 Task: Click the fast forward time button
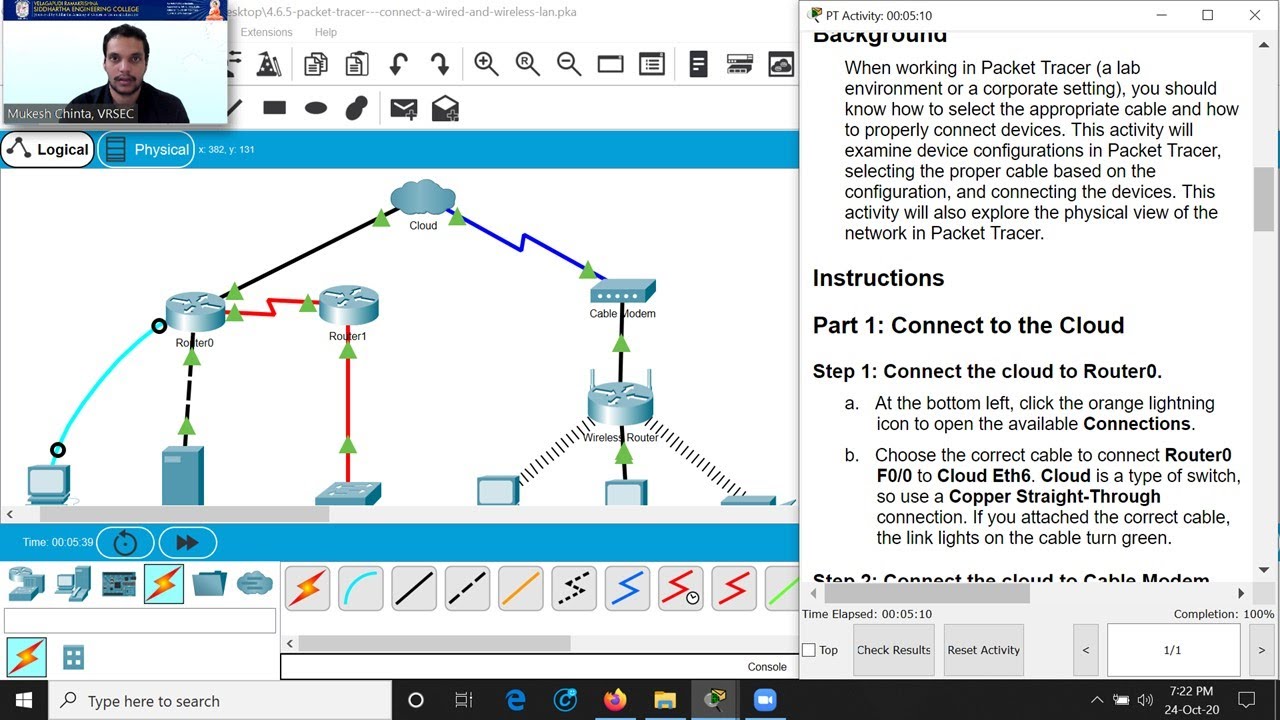pyautogui.click(x=187, y=543)
